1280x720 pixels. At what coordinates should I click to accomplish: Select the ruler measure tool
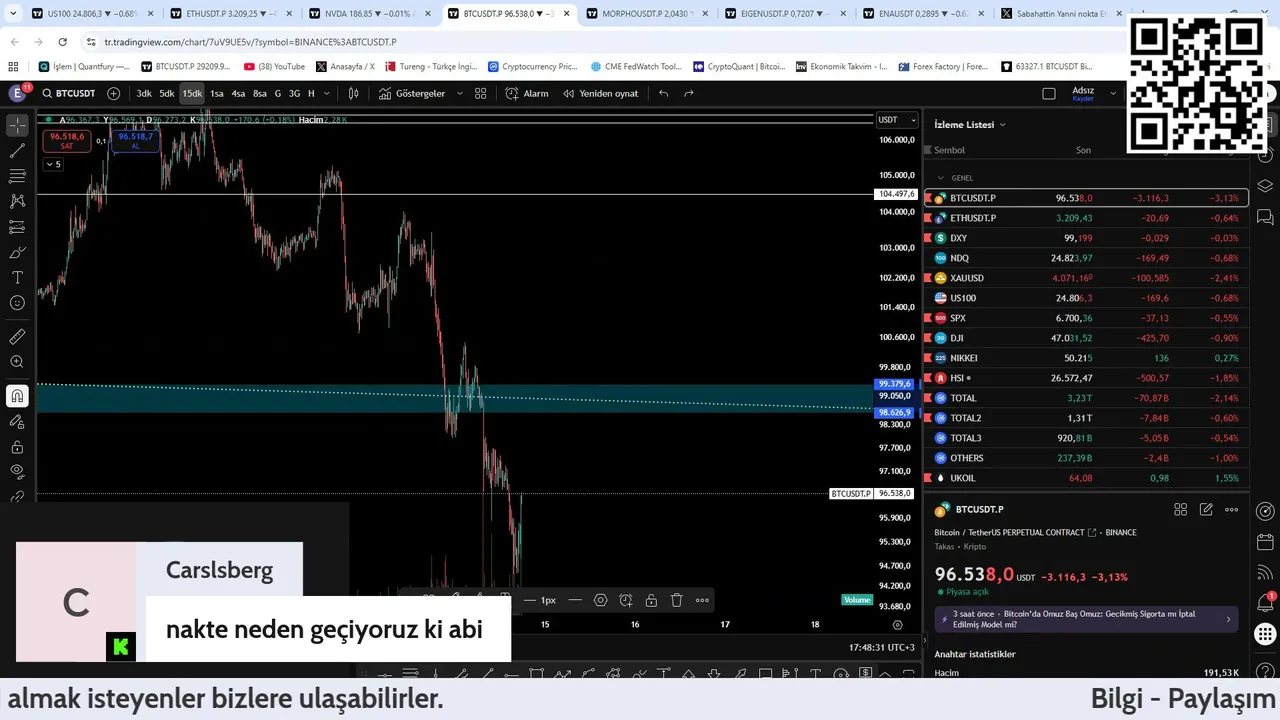17,337
